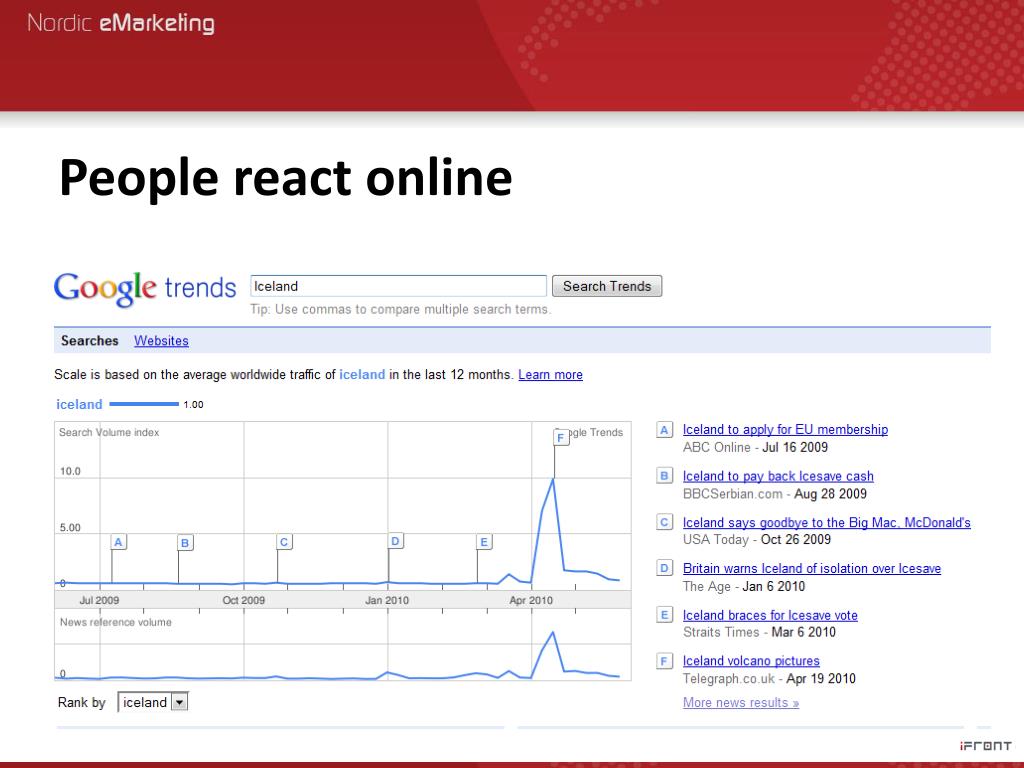Click the iFront logo in corner

coord(985,746)
